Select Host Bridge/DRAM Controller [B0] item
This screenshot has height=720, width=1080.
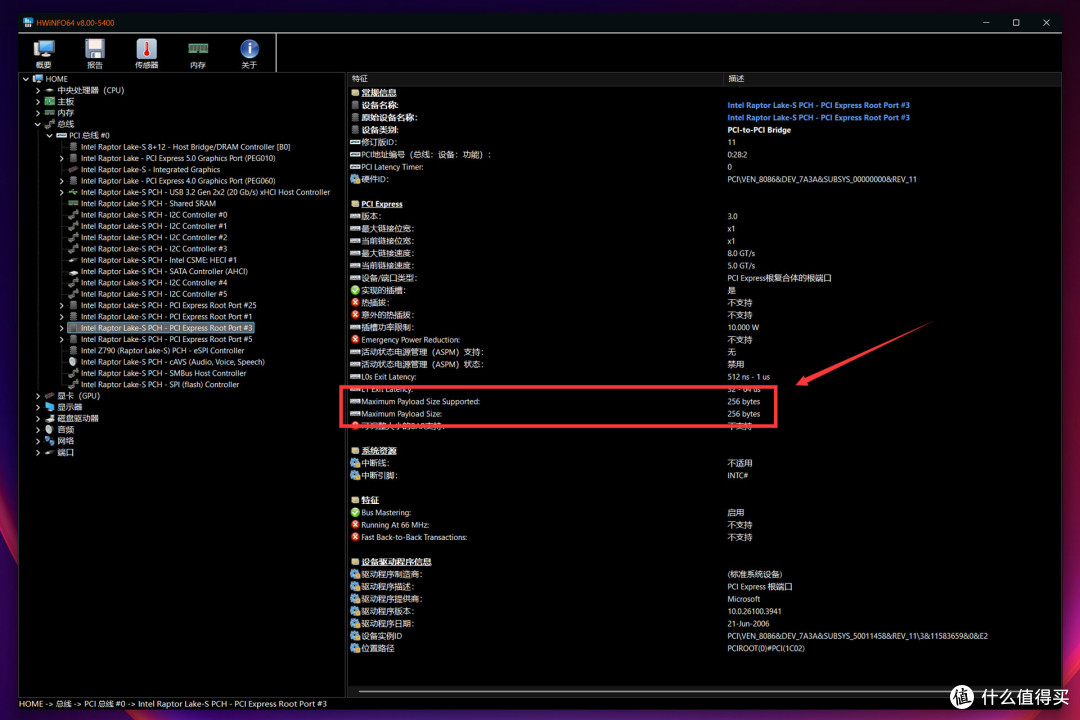(185, 147)
